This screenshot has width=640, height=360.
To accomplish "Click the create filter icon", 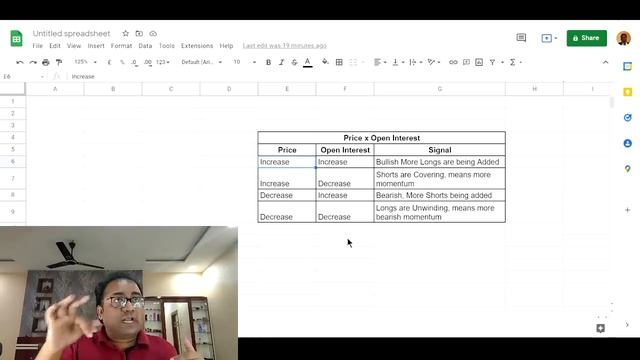I will pyautogui.click(x=493, y=62).
